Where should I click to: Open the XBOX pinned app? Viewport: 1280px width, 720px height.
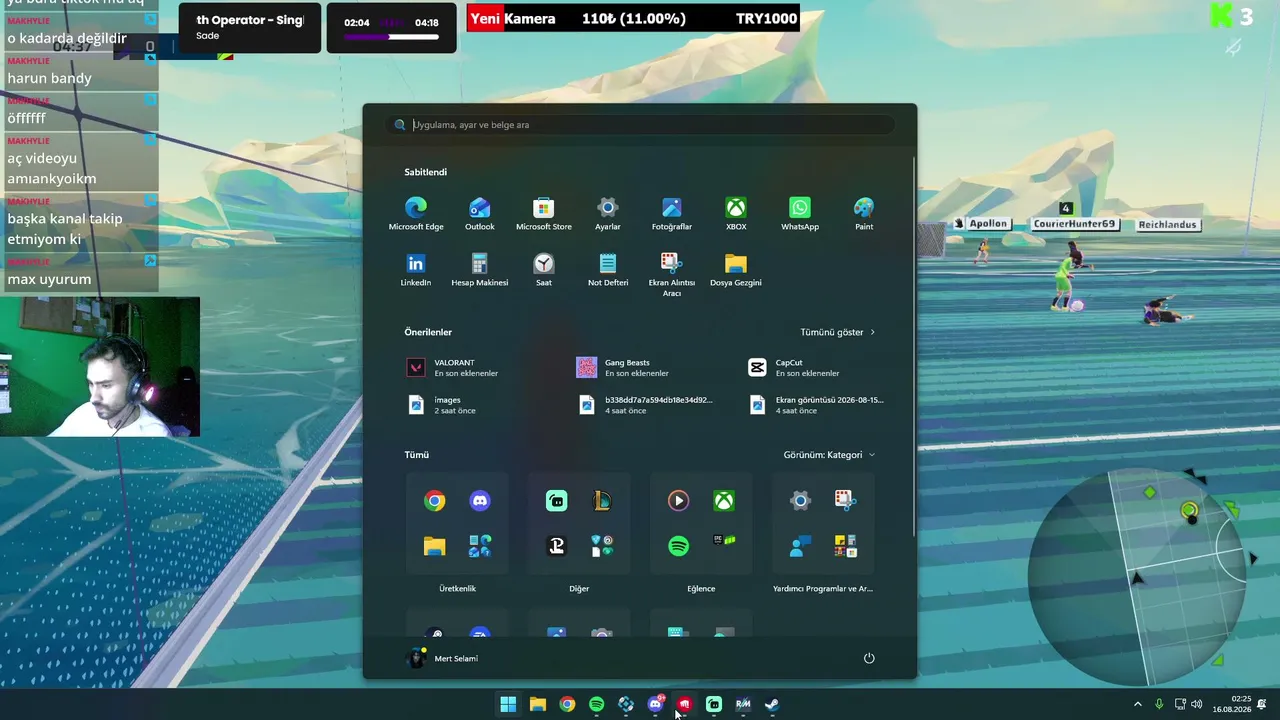[736, 214]
